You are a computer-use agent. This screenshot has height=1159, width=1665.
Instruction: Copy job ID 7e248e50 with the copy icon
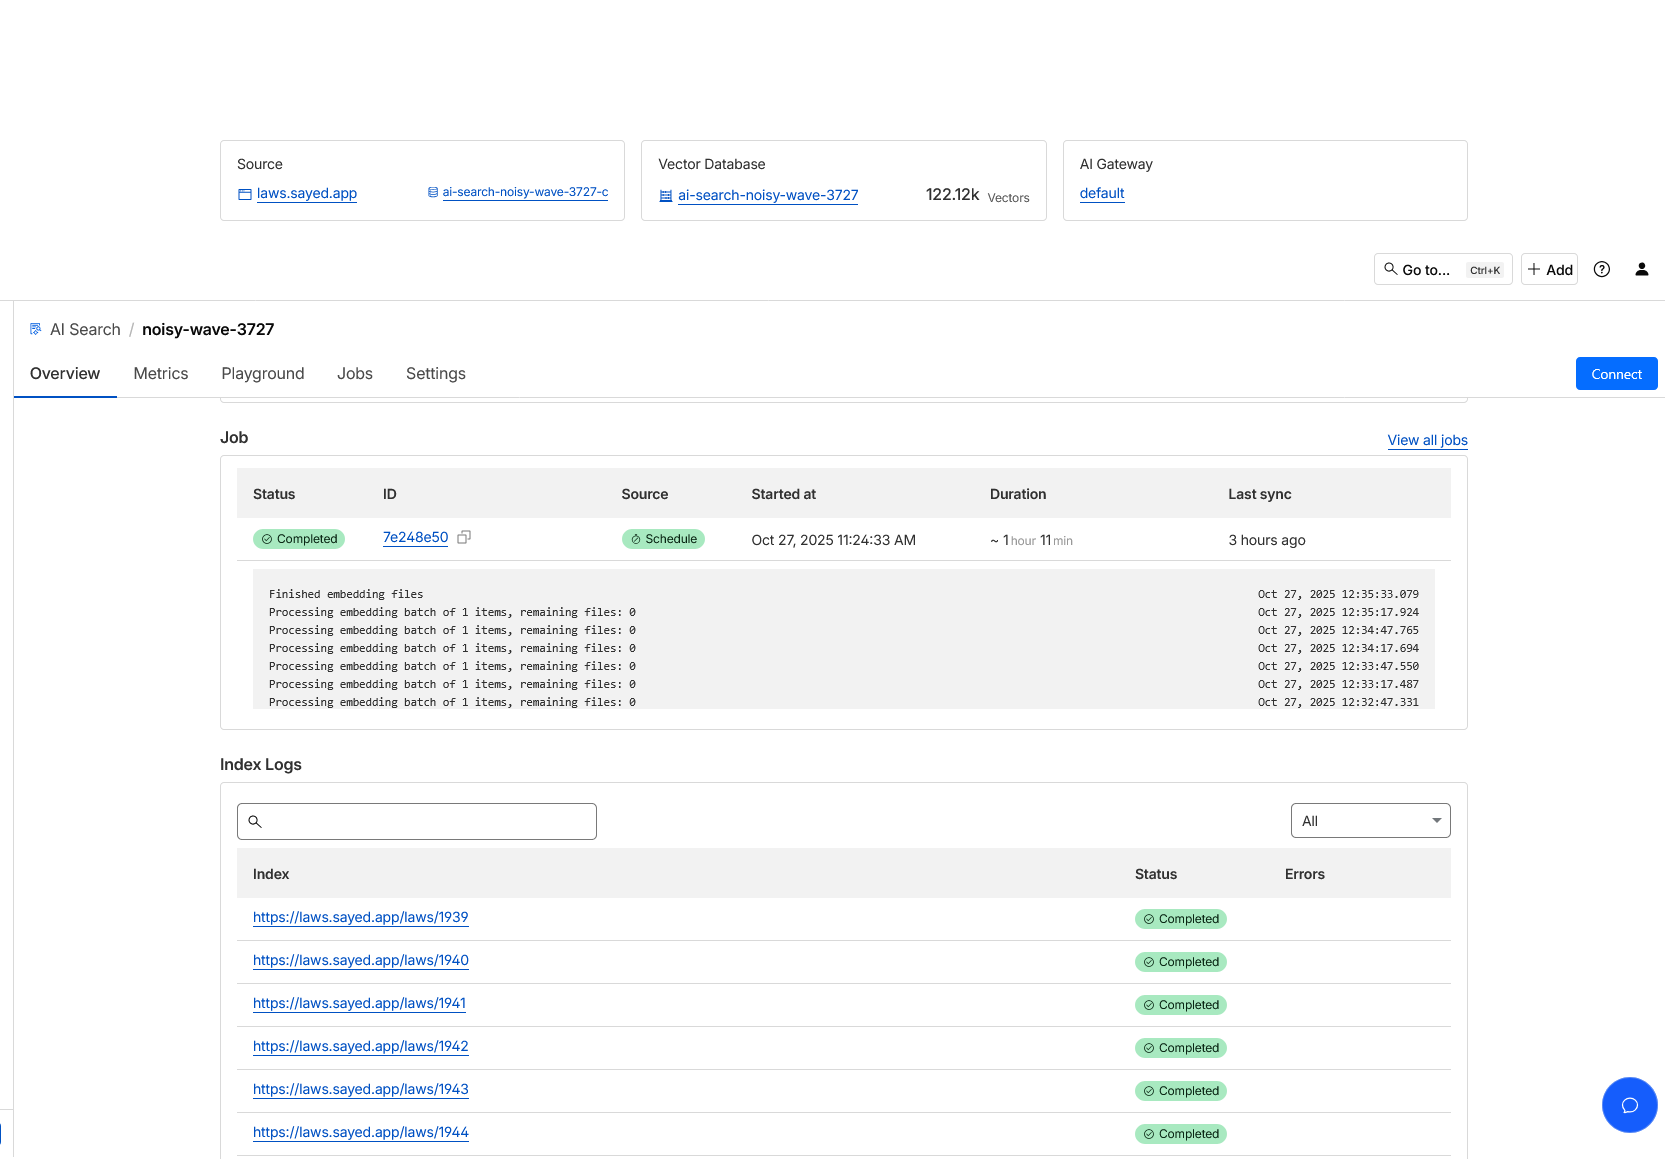click(x=464, y=538)
